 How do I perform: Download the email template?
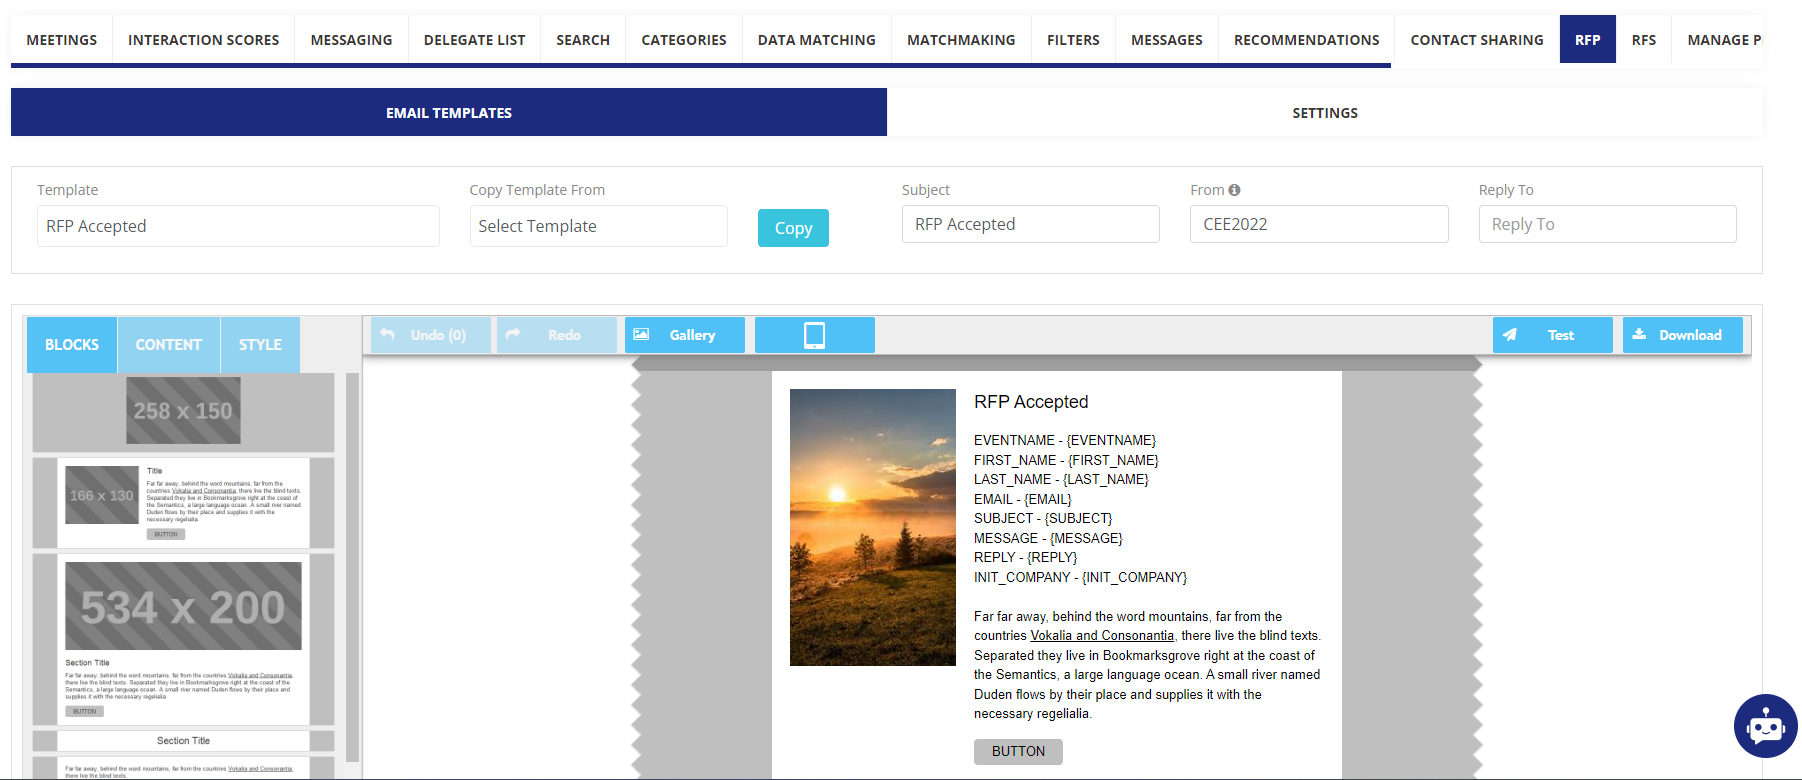[x=1682, y=335]
